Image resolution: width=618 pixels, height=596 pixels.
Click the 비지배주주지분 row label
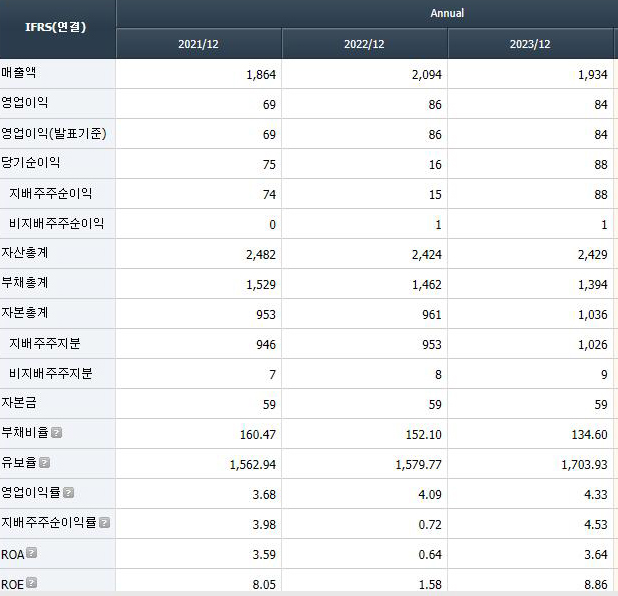point(50,373)
